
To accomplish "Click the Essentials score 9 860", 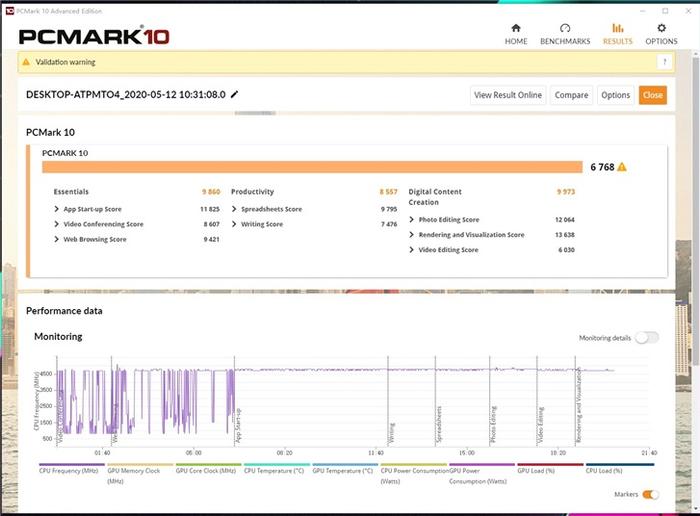I will pyautogui.click(x=211, y=191).
